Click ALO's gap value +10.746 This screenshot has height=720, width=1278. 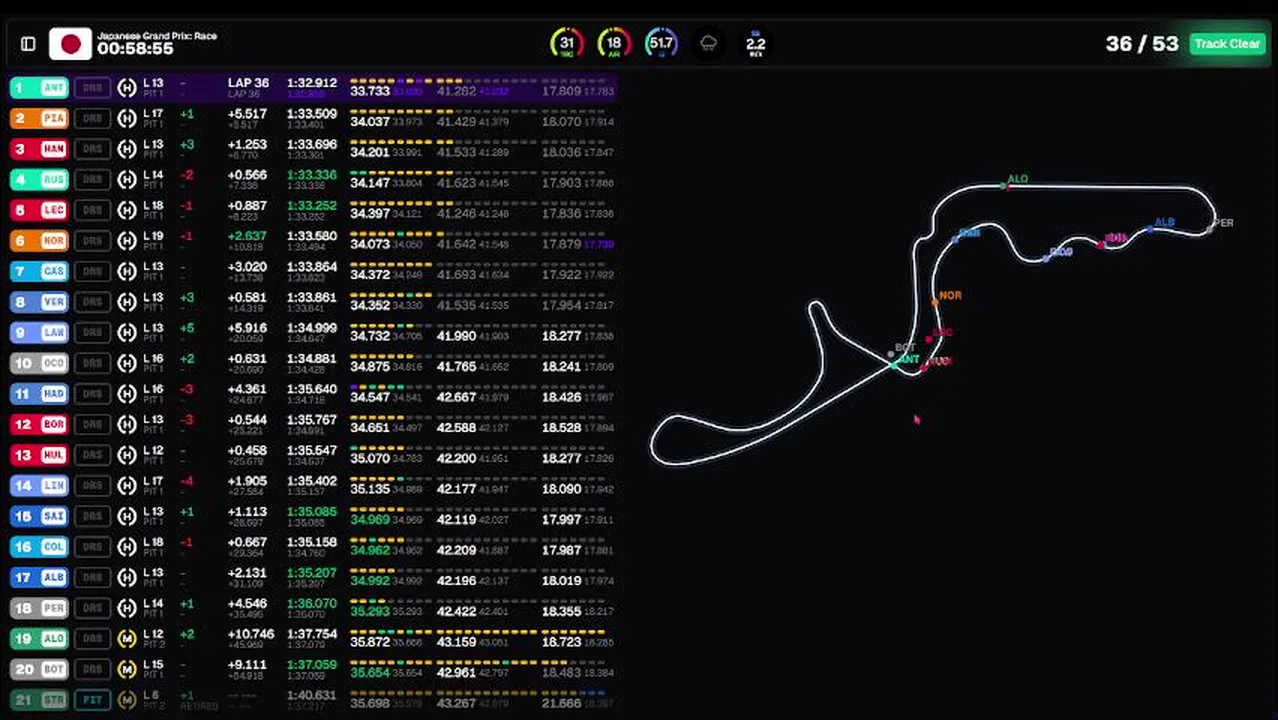pos(251,634)
